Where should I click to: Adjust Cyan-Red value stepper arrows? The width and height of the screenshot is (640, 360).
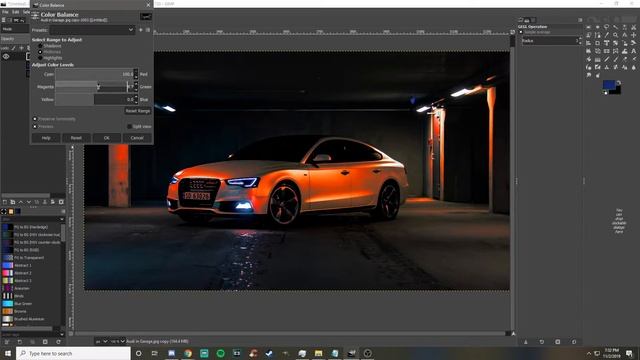[x=136, y=74]
